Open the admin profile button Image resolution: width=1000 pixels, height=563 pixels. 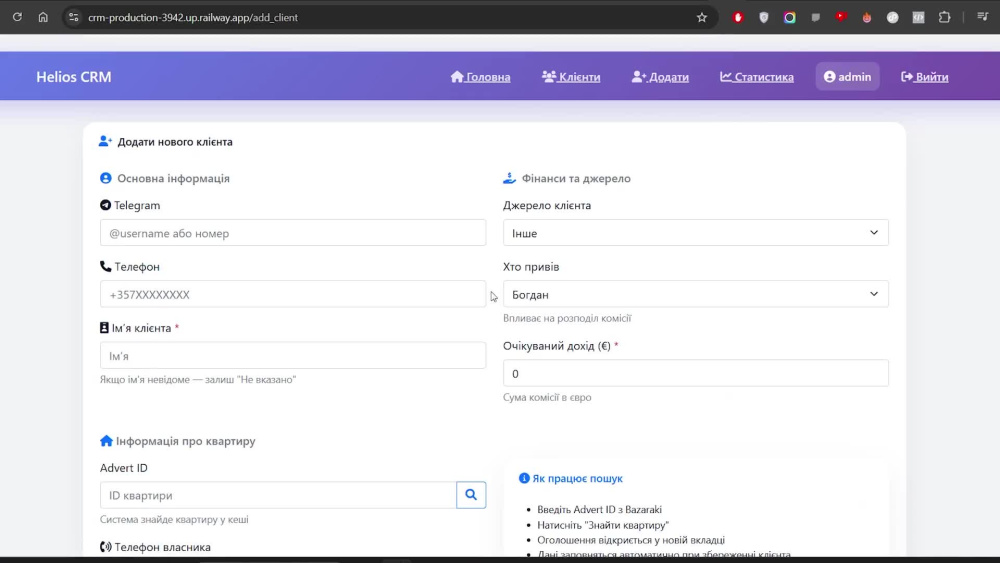847,77
